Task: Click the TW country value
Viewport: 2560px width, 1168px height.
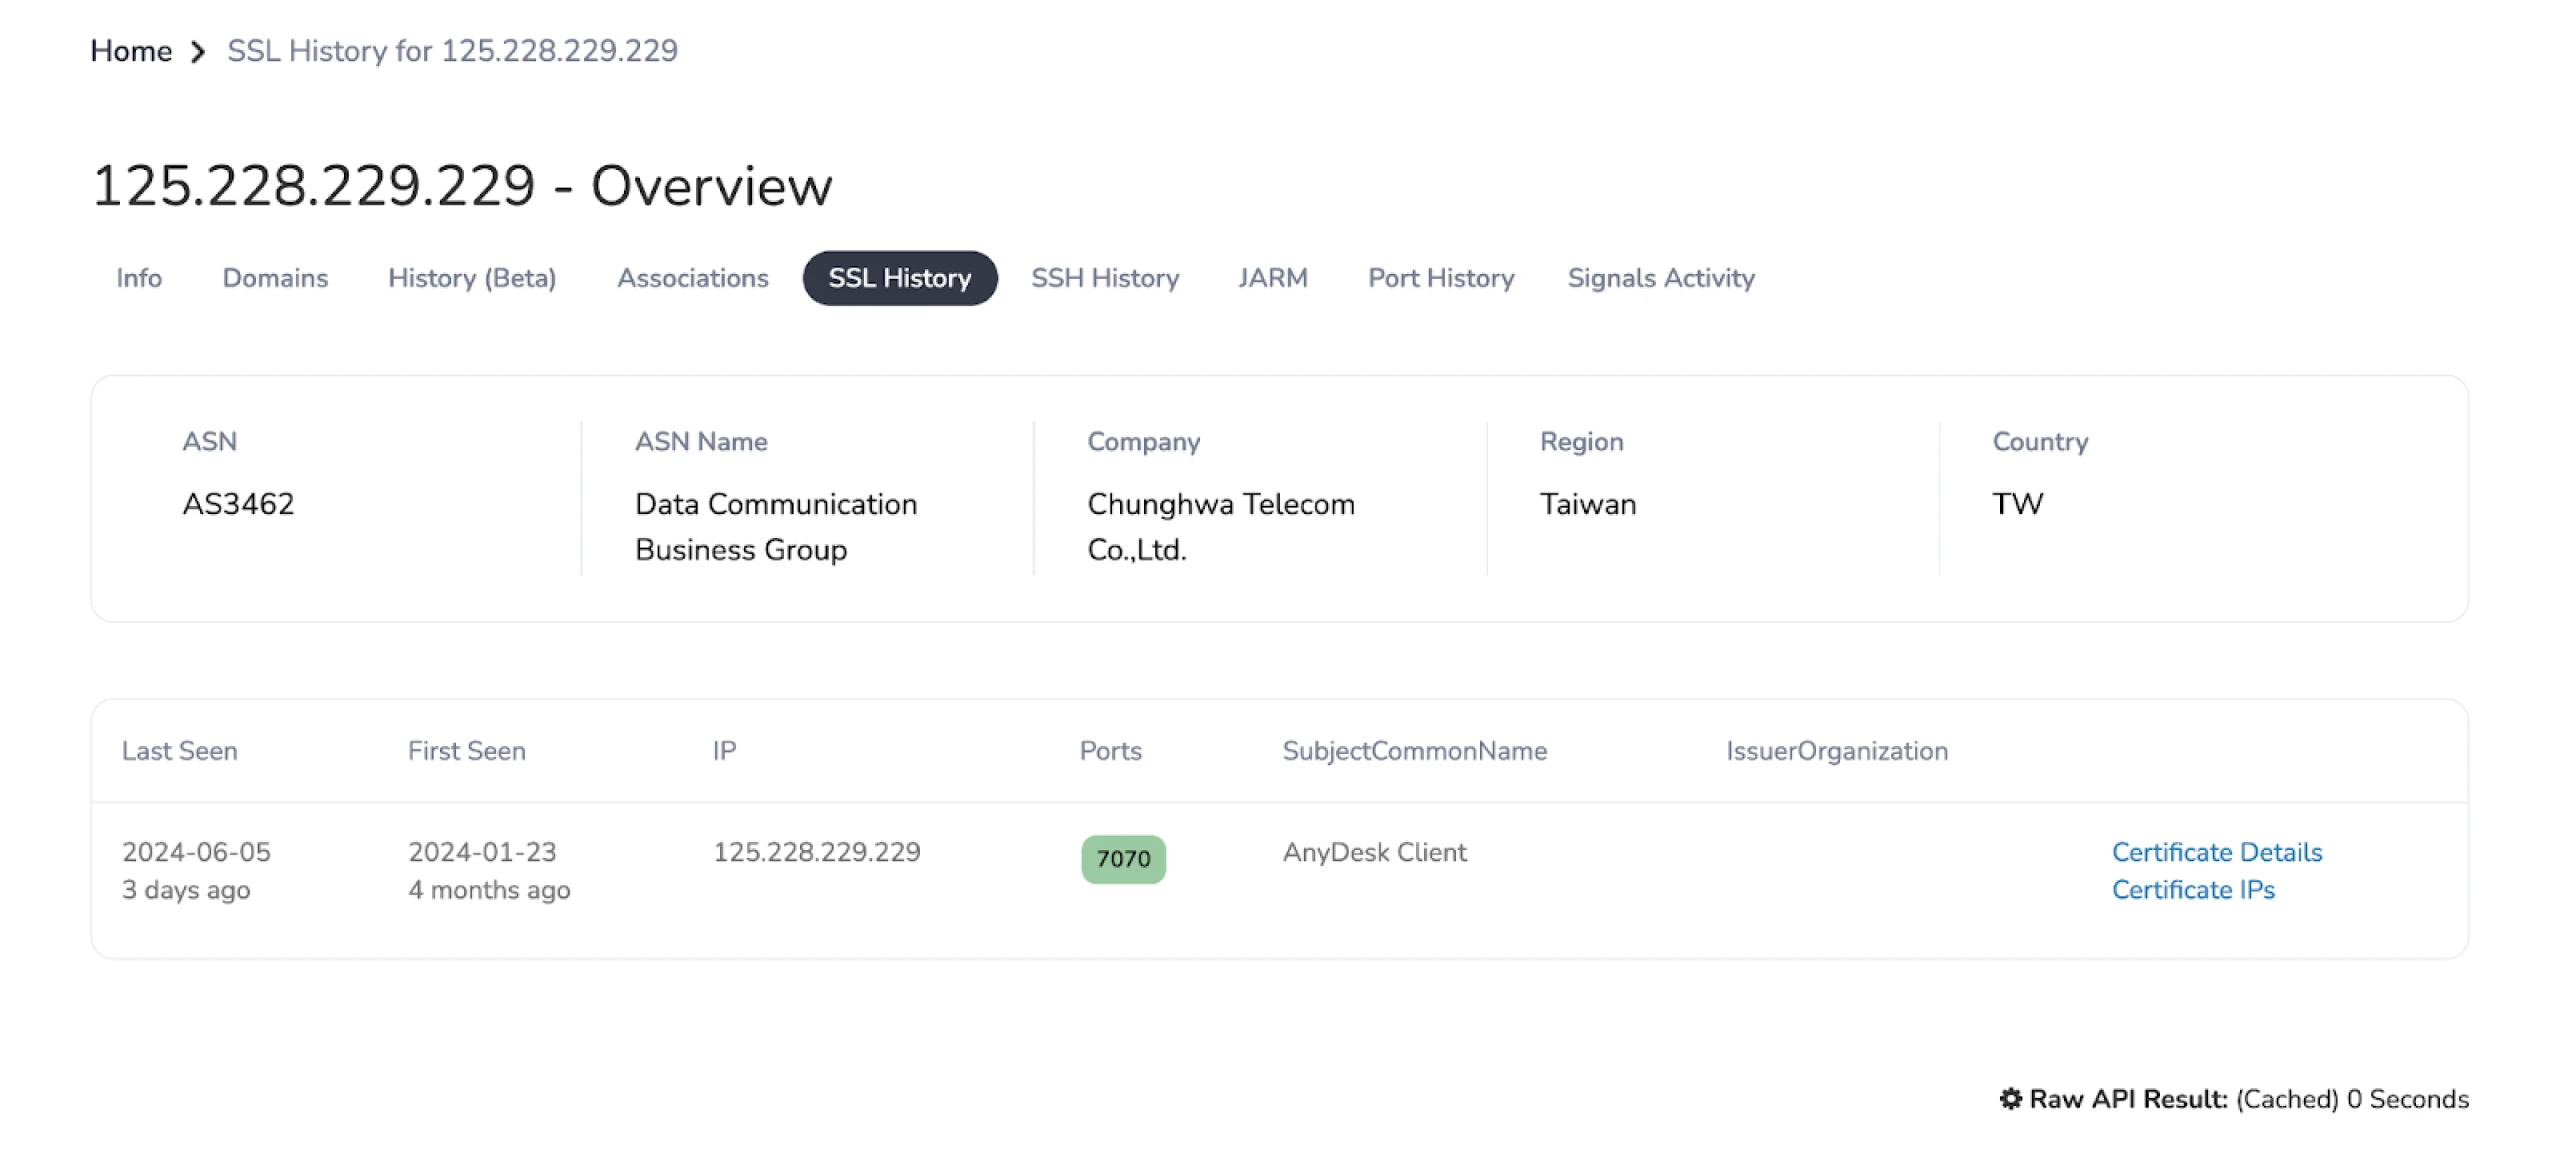Action: pyautogui.click(x=2018, y=504)
